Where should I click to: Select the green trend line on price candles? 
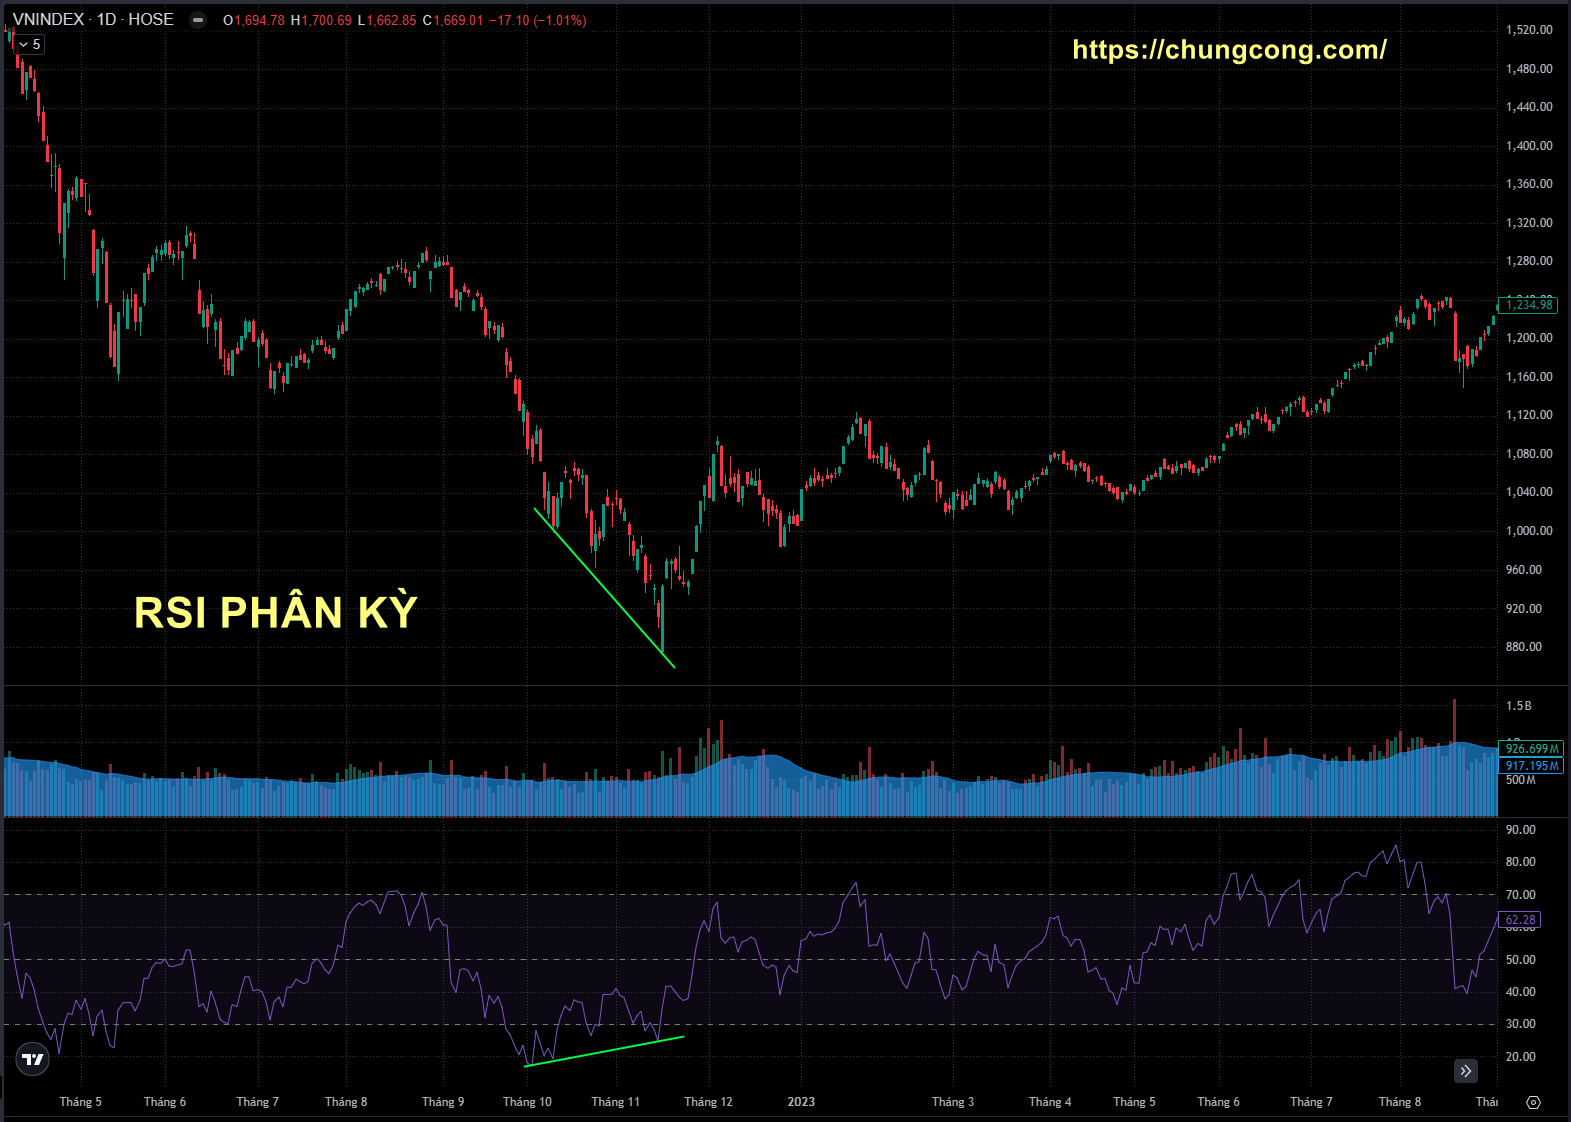click(x=604, y=588)
